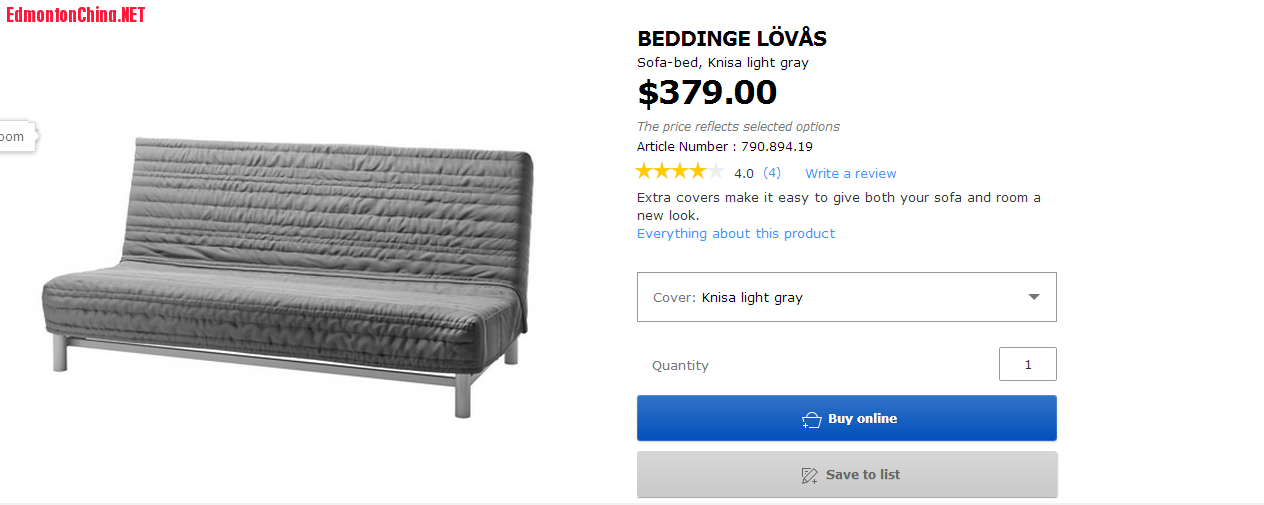Pick the fourth yellow rating star
1264x505 pixels.
698,172
